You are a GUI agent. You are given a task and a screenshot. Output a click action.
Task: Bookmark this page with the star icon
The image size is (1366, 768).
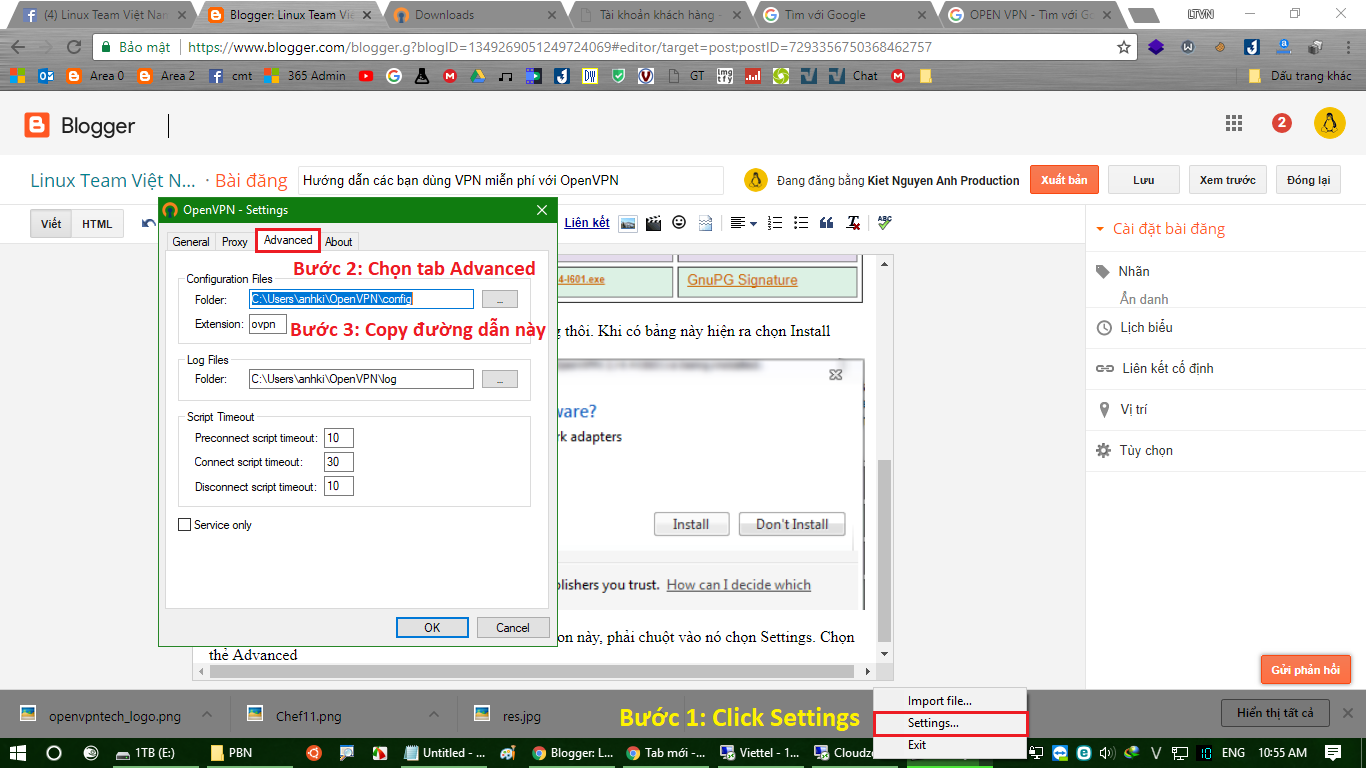[1124, 47]
